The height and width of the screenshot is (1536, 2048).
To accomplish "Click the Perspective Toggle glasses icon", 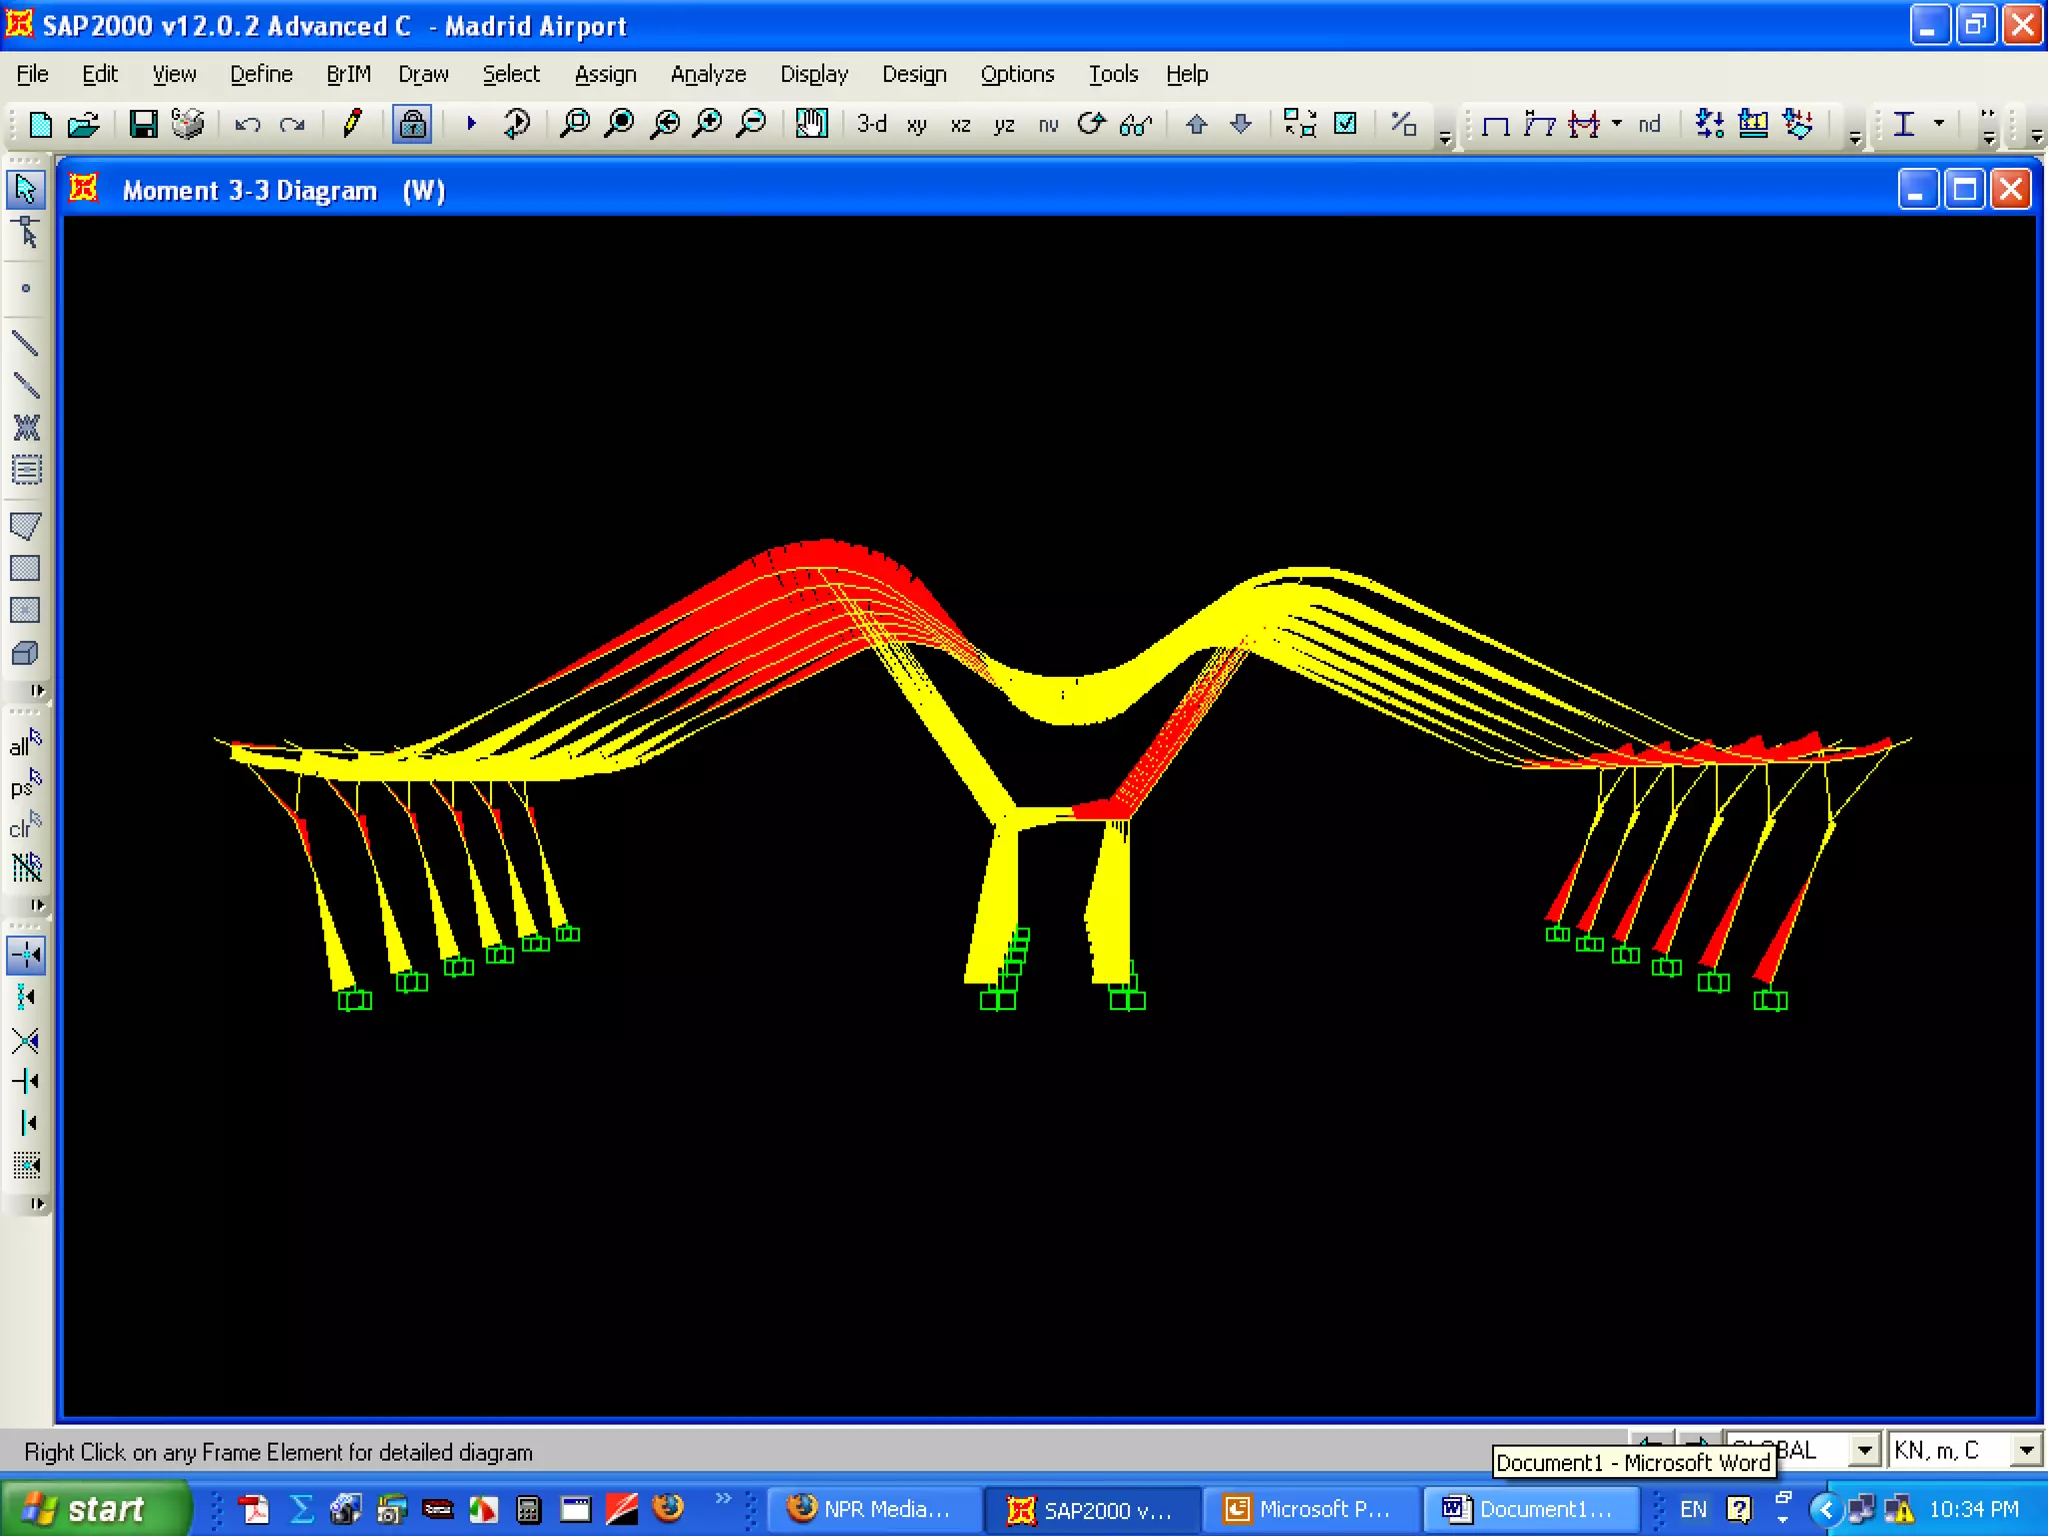I will coord(1136,124).
